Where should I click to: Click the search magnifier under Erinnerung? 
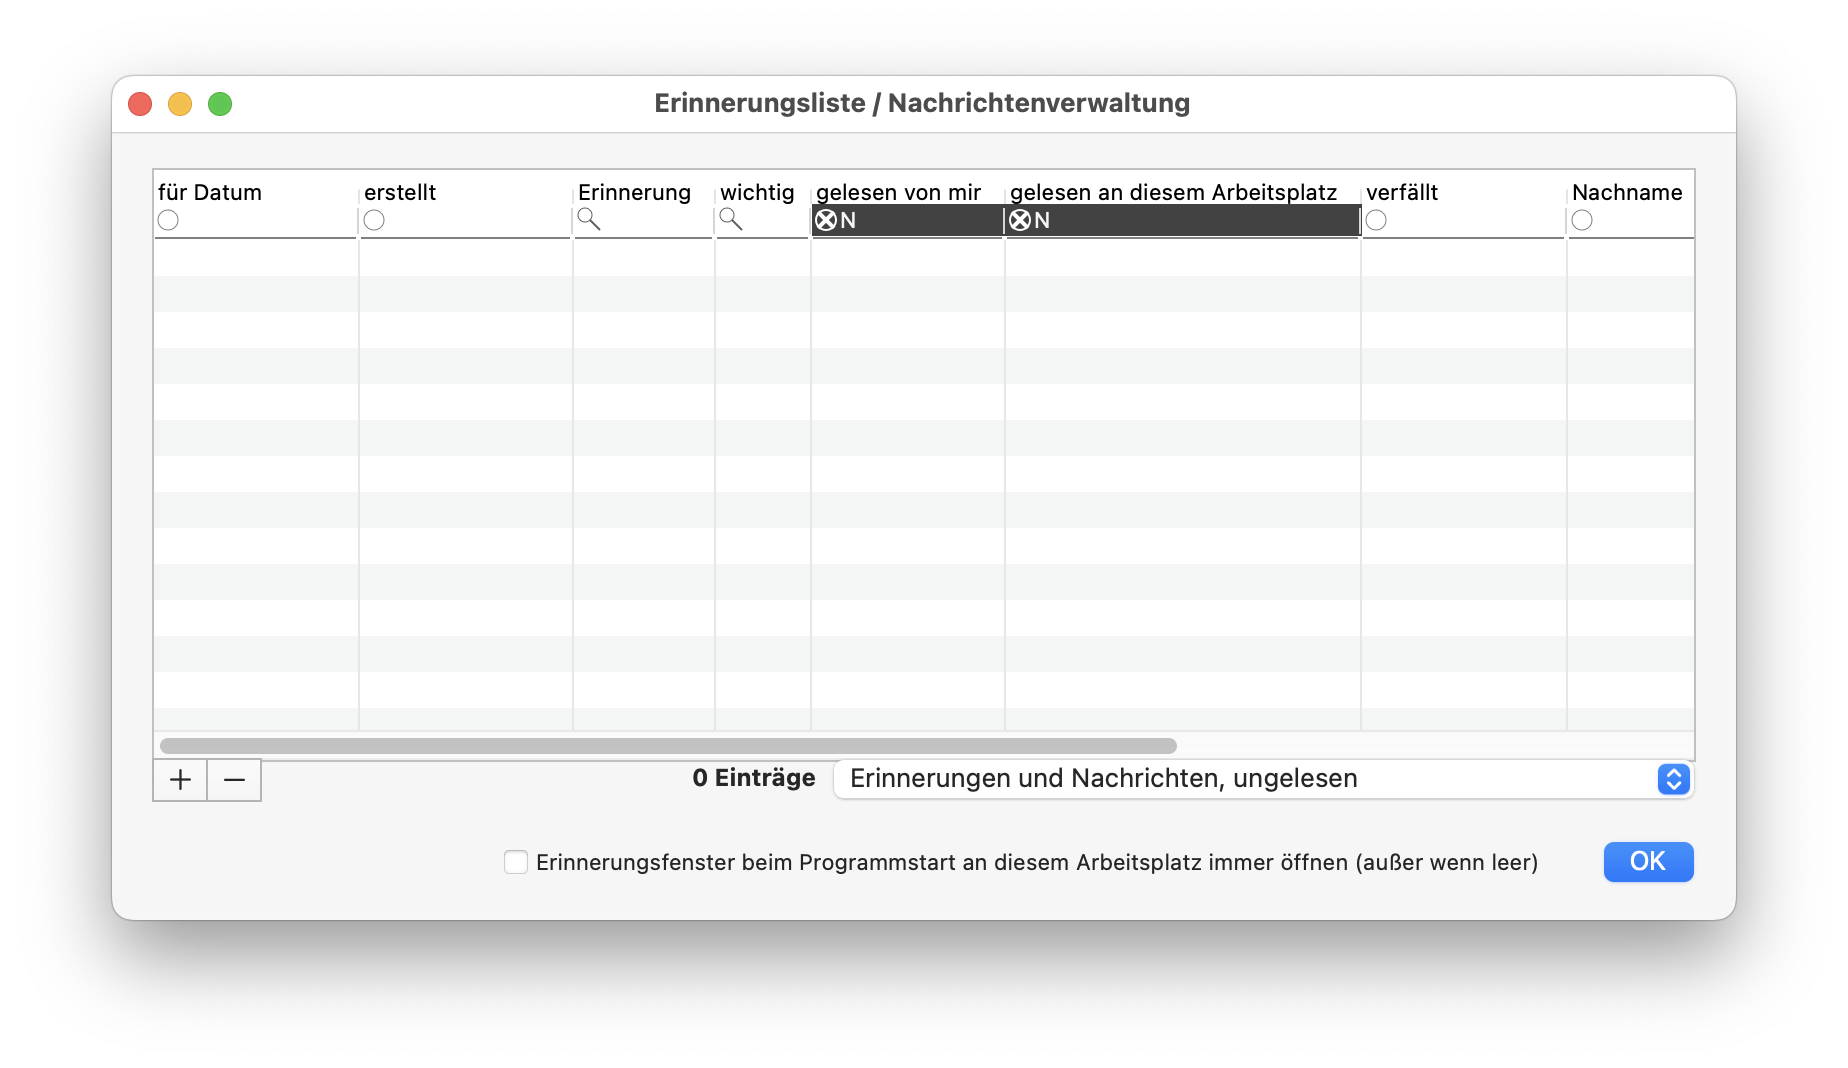click(589, 220)
